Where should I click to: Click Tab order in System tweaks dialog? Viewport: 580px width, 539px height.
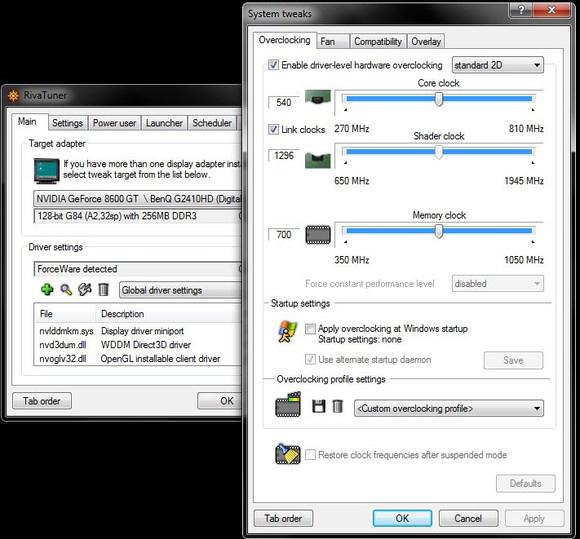(283, 518)
